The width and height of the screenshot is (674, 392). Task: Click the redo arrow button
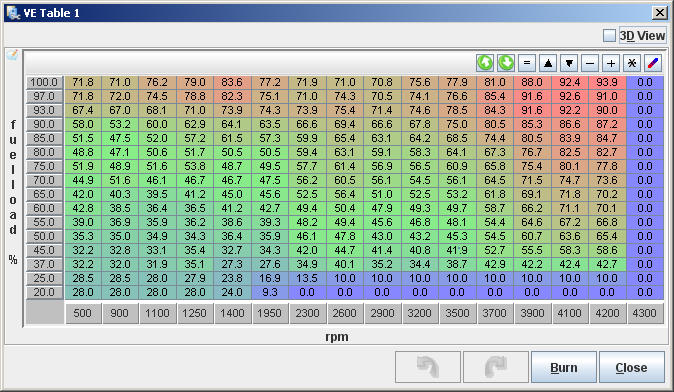point(496,367)
